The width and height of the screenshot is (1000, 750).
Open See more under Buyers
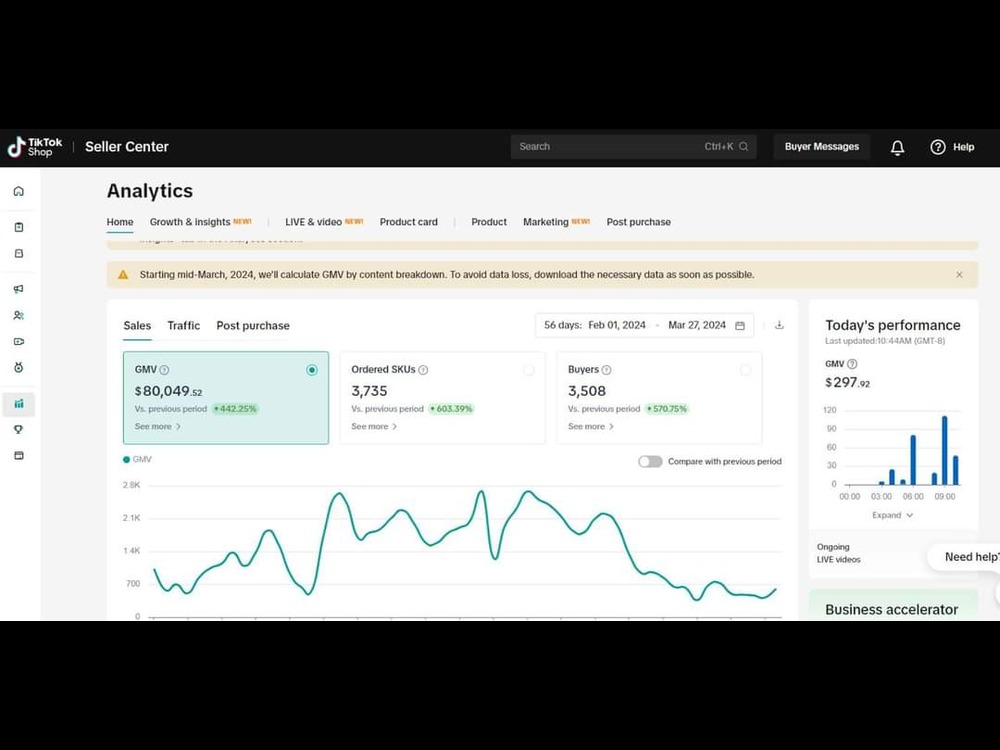click(591, 427)
